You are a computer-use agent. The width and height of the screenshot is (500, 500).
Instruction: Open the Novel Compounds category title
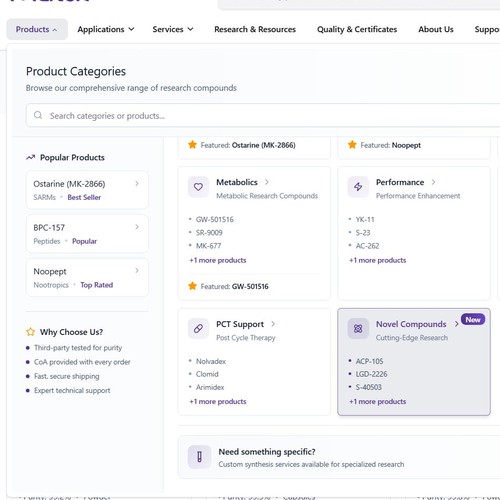(411, 324)
